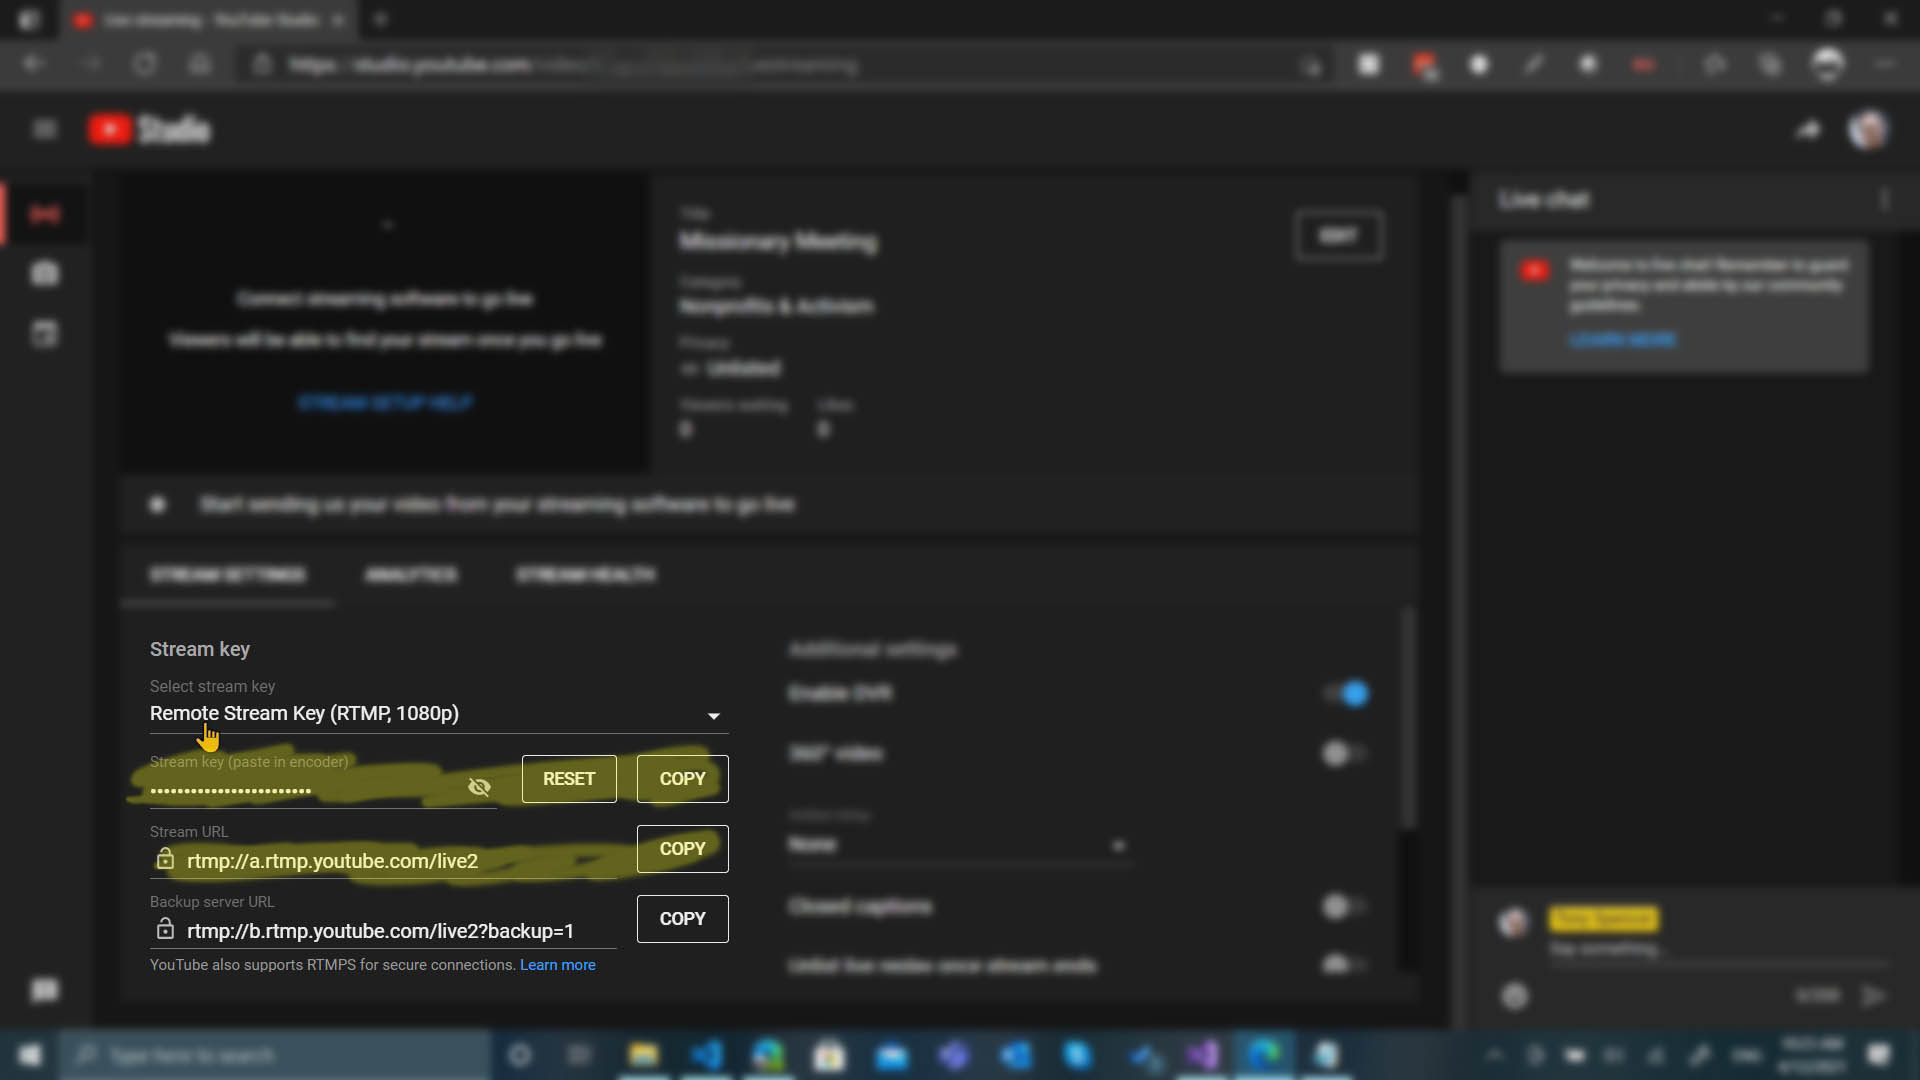The width and height of the screenshot is (1920, 1080).
Task: Switch to the Analytics tab
Action: point(410,575)
